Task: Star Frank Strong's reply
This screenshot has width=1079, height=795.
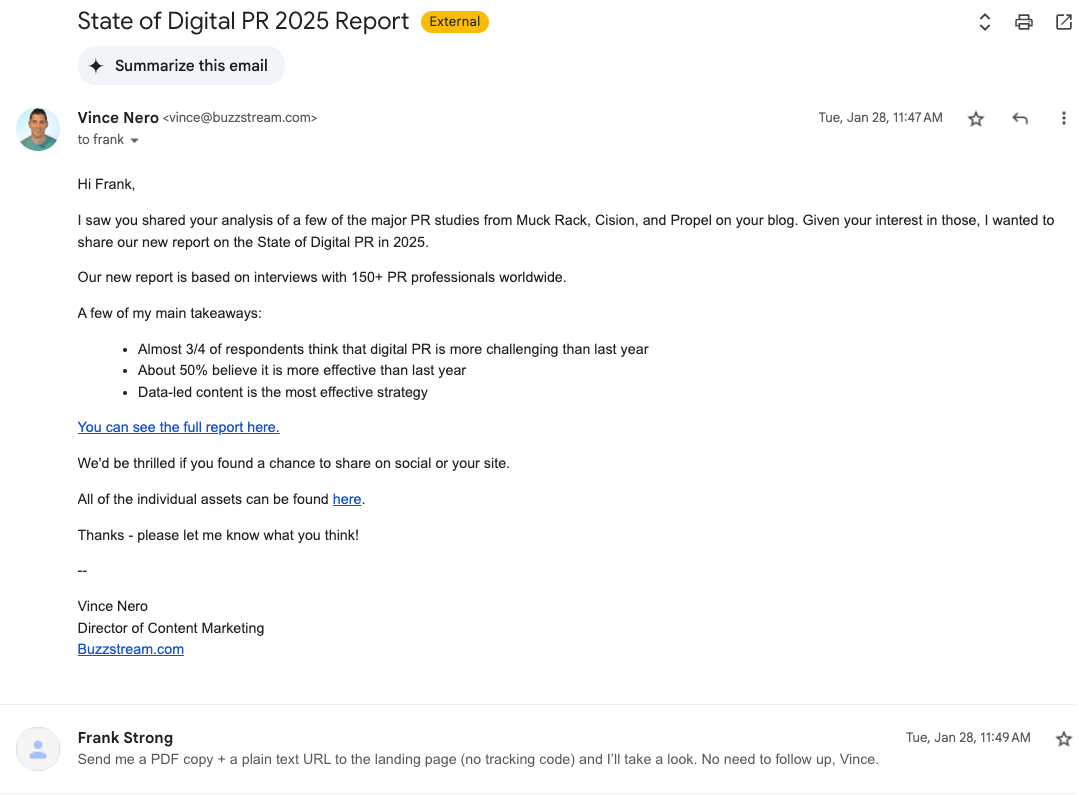Action: pos(1063,739)
